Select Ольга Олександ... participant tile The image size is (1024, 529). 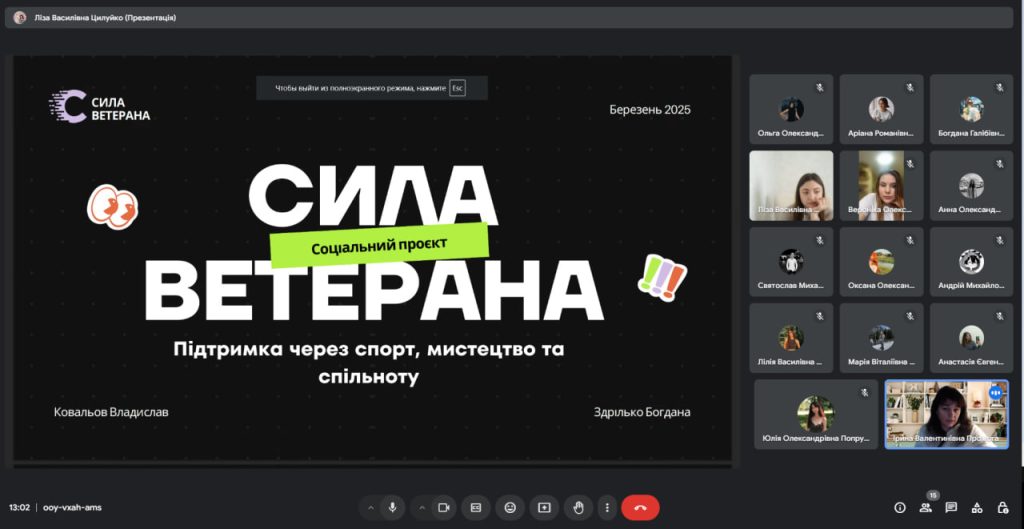[791, 110]
